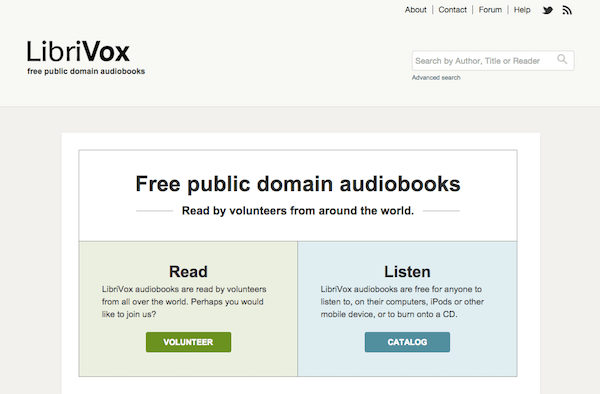Click the paragraph beginning 'LibriVox audiobooks are free for anyone'
Viewport: 600px width, 394px height.
click(402, 302)
